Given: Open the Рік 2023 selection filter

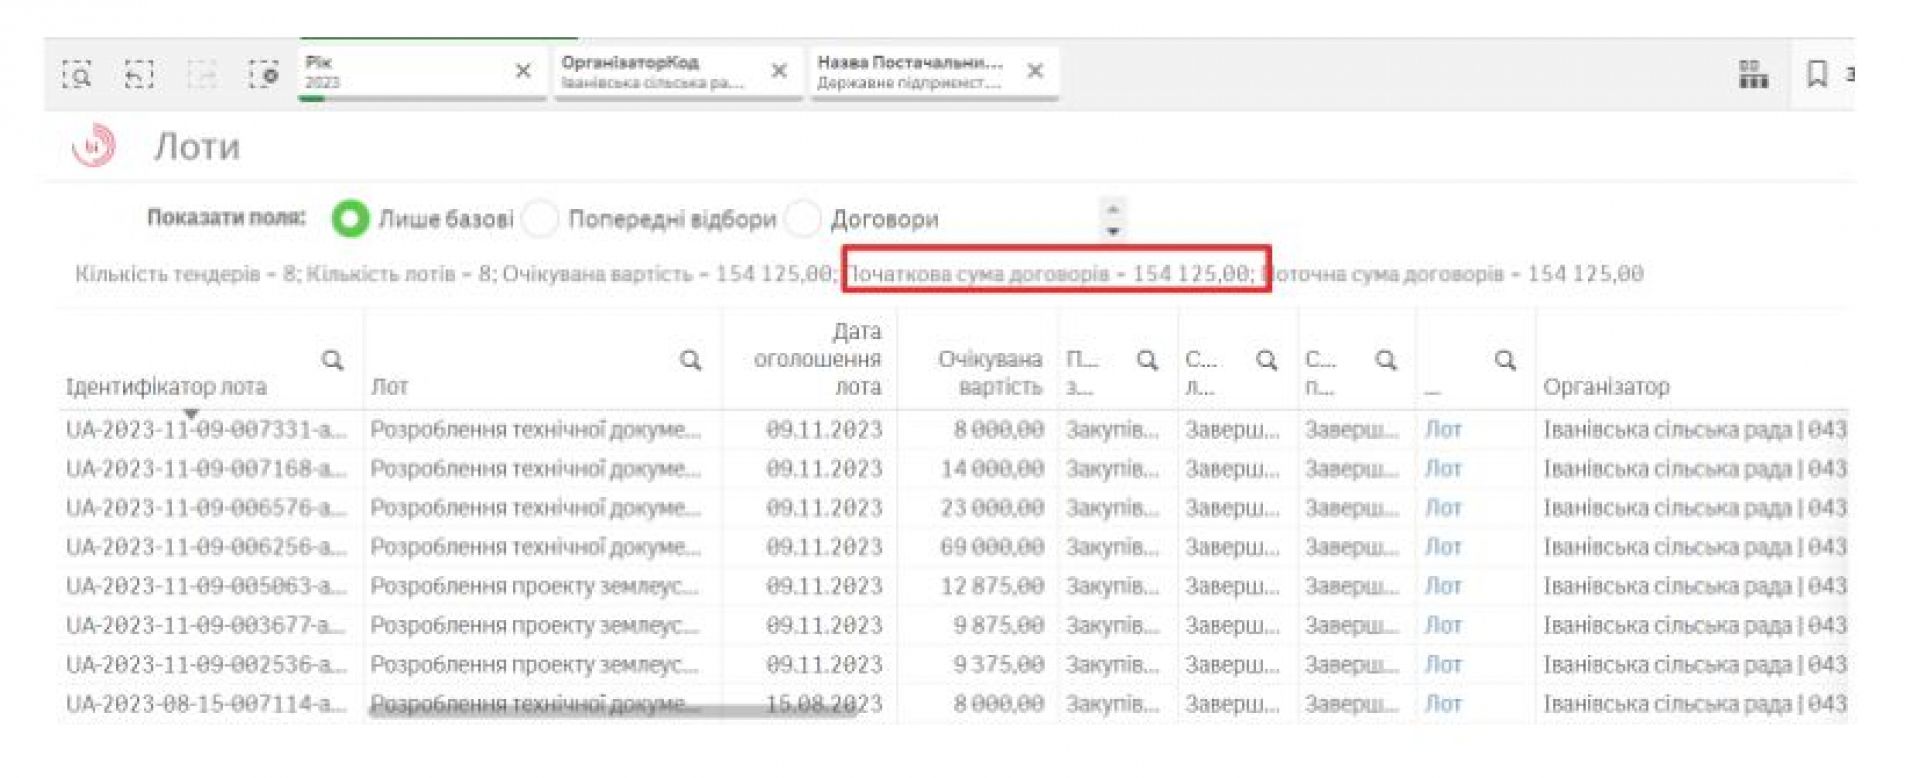Looking at the screenshot, I should [x=405, y=72].
